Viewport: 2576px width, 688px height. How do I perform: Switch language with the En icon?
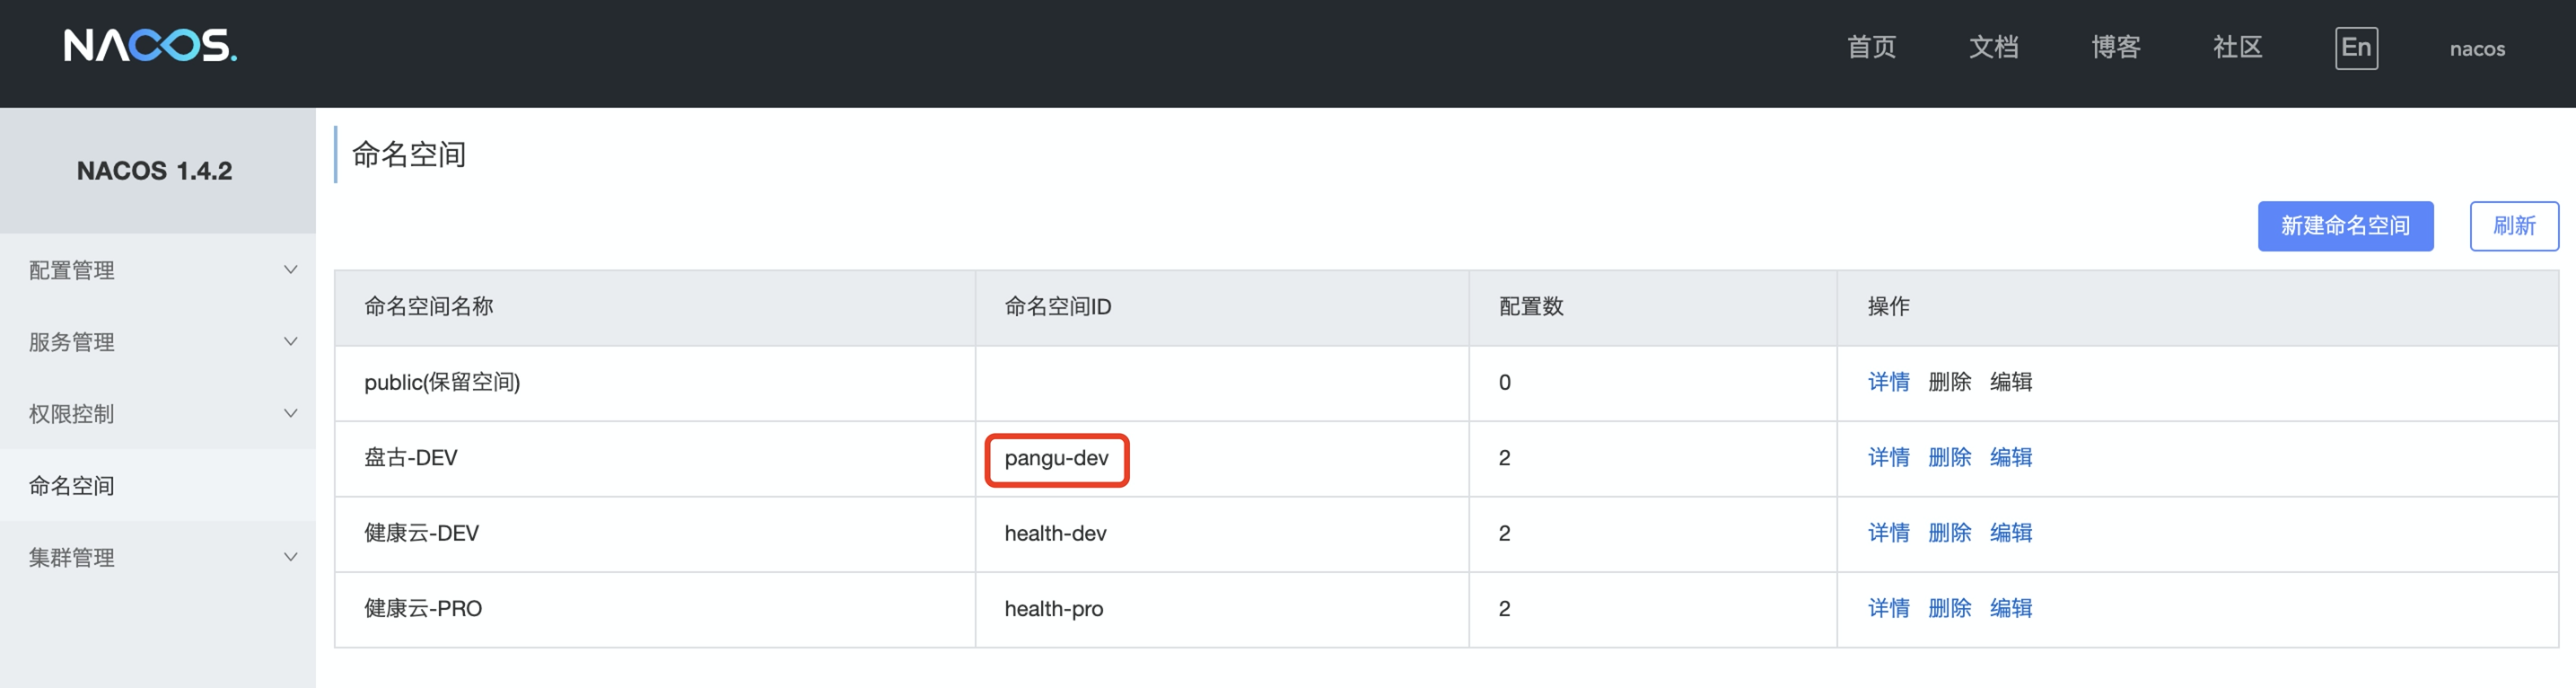(2356, 48)
